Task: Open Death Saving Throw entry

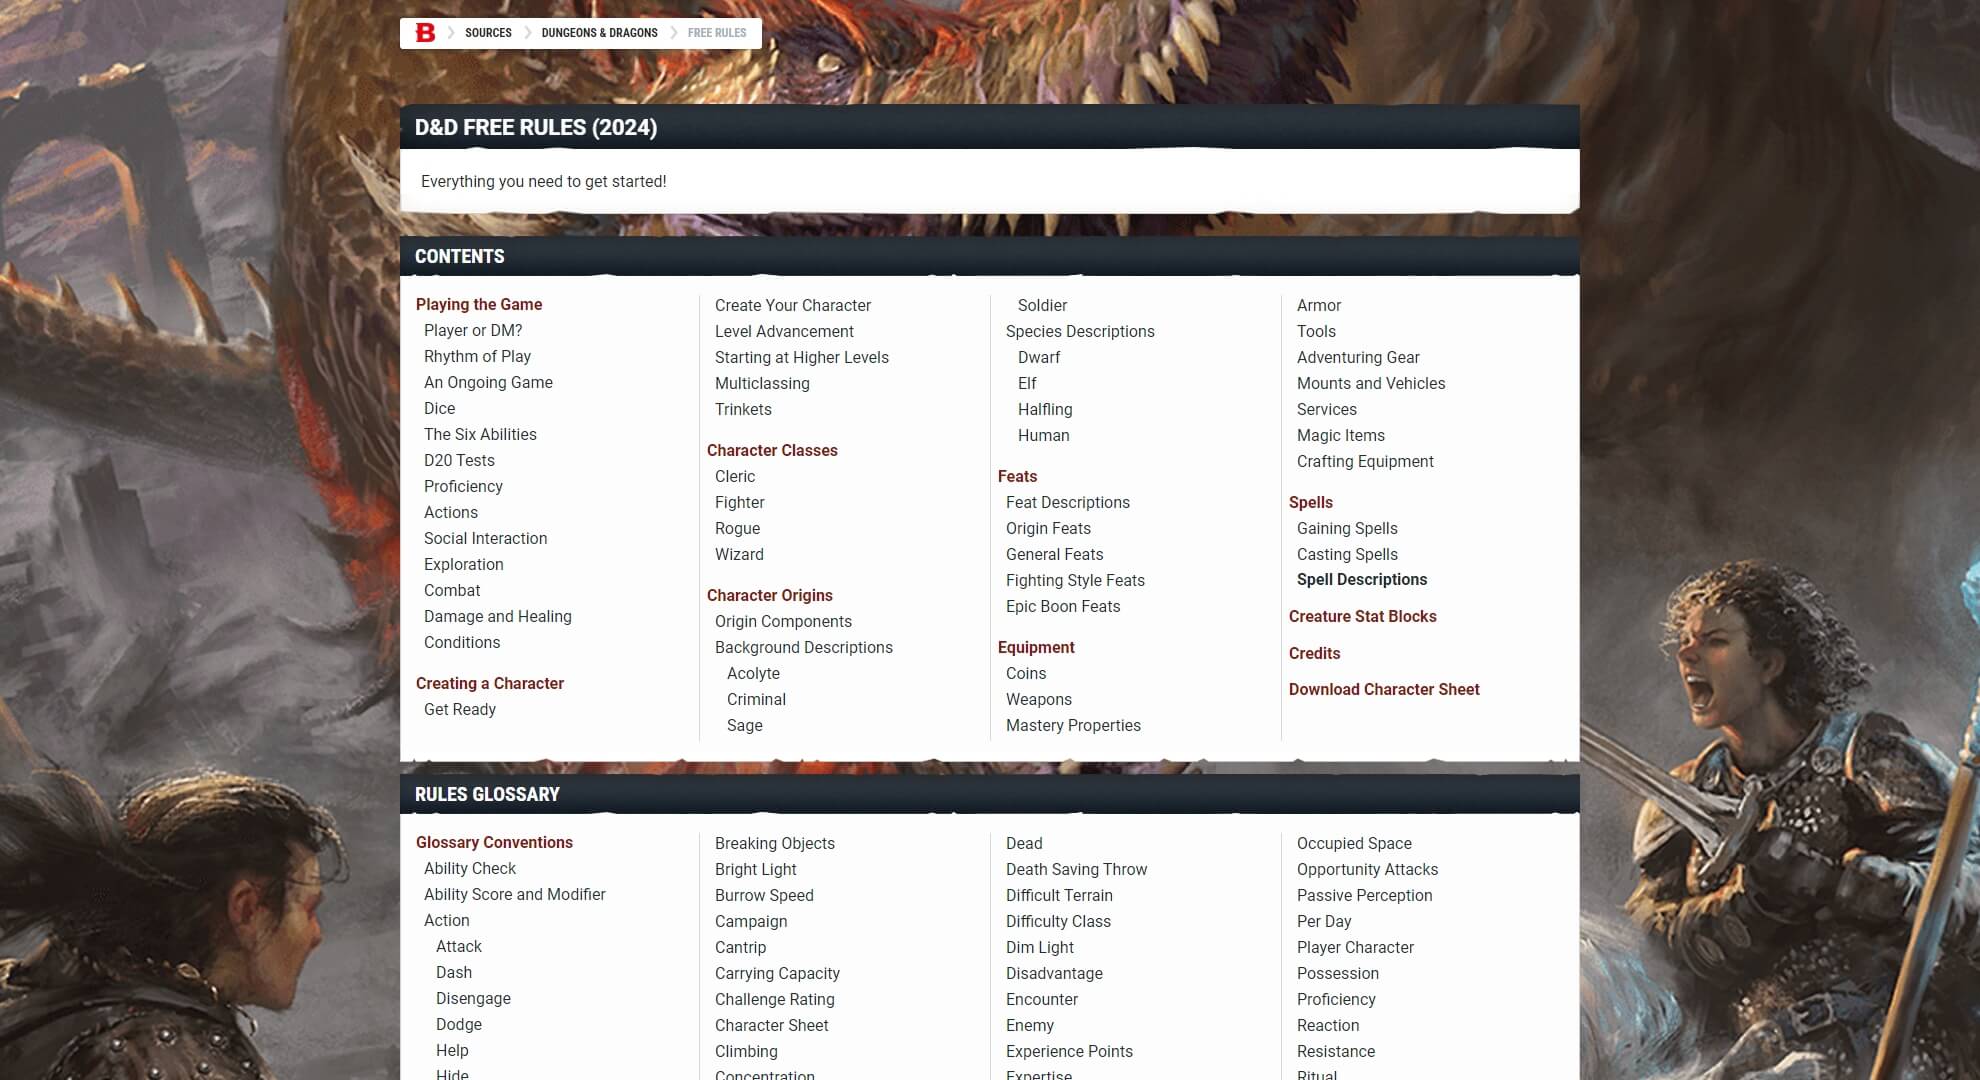Action: pyautogui.click(x=1077, y=869)
